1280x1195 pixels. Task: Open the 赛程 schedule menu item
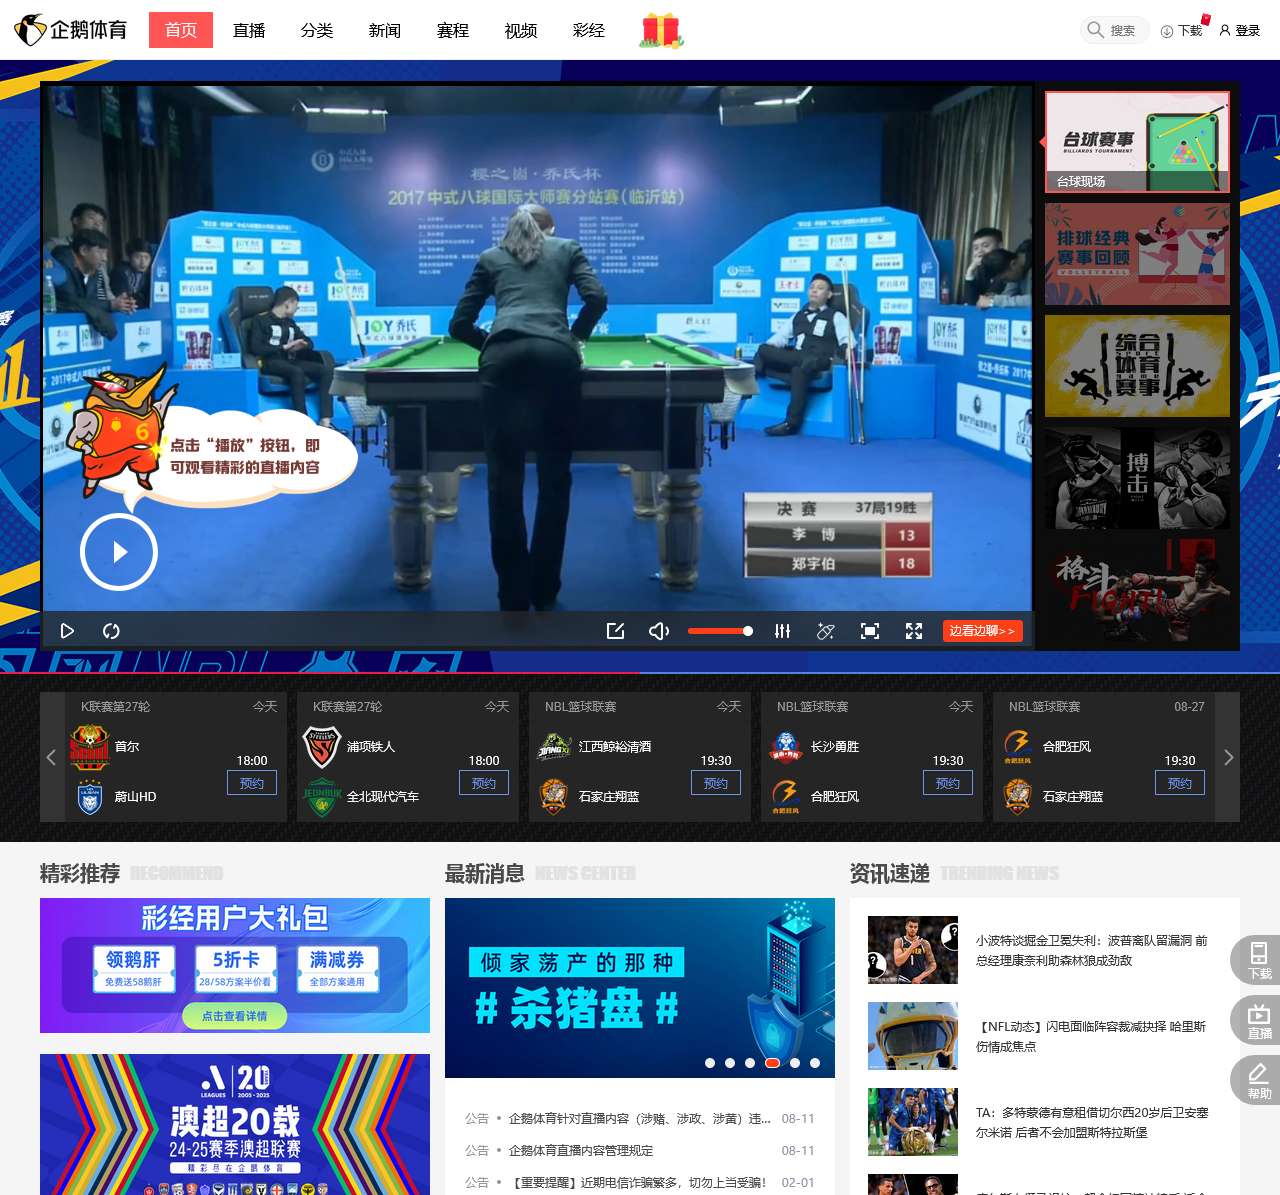pos(453,31)
